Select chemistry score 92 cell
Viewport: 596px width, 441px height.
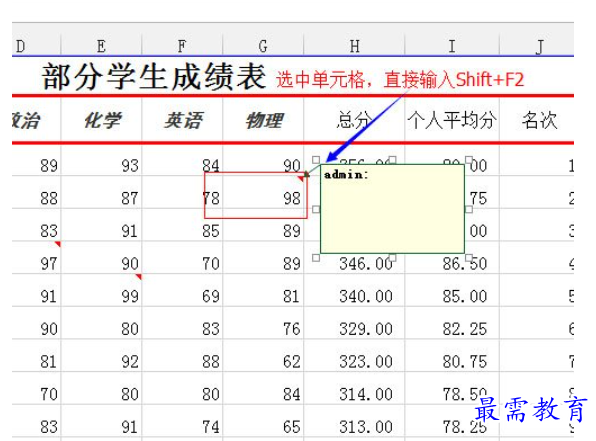coord(101,356)
